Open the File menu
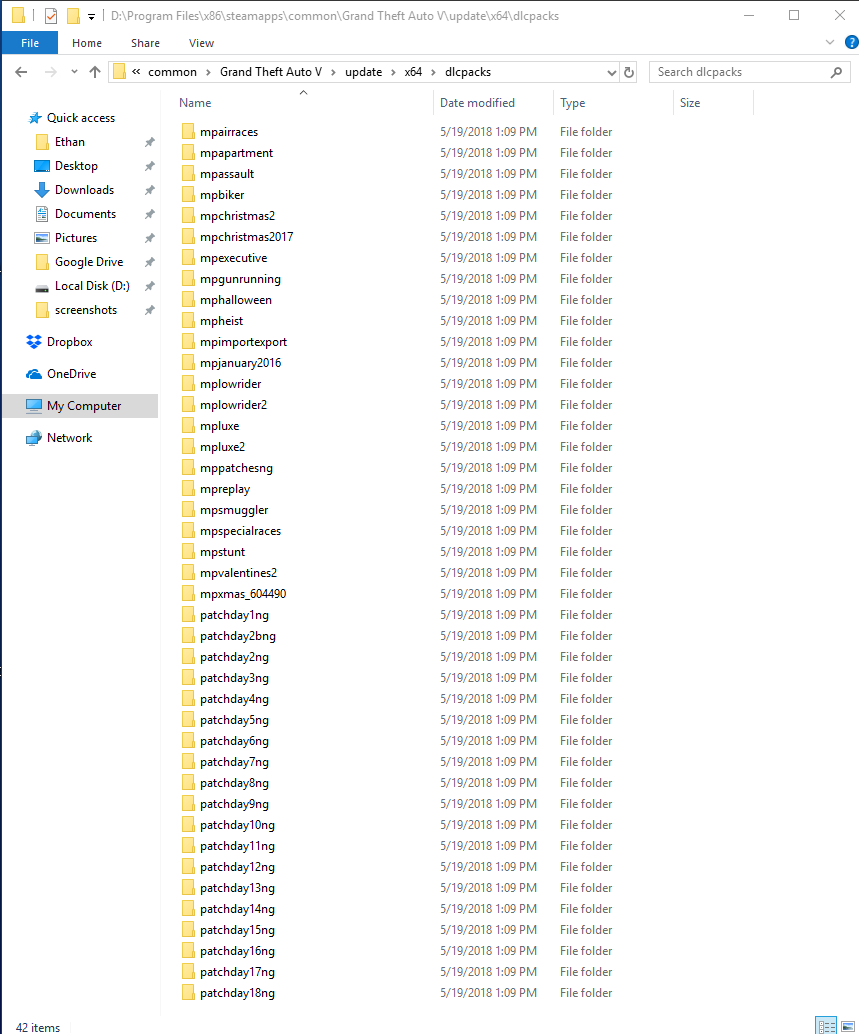 click(x=30, y=43)
